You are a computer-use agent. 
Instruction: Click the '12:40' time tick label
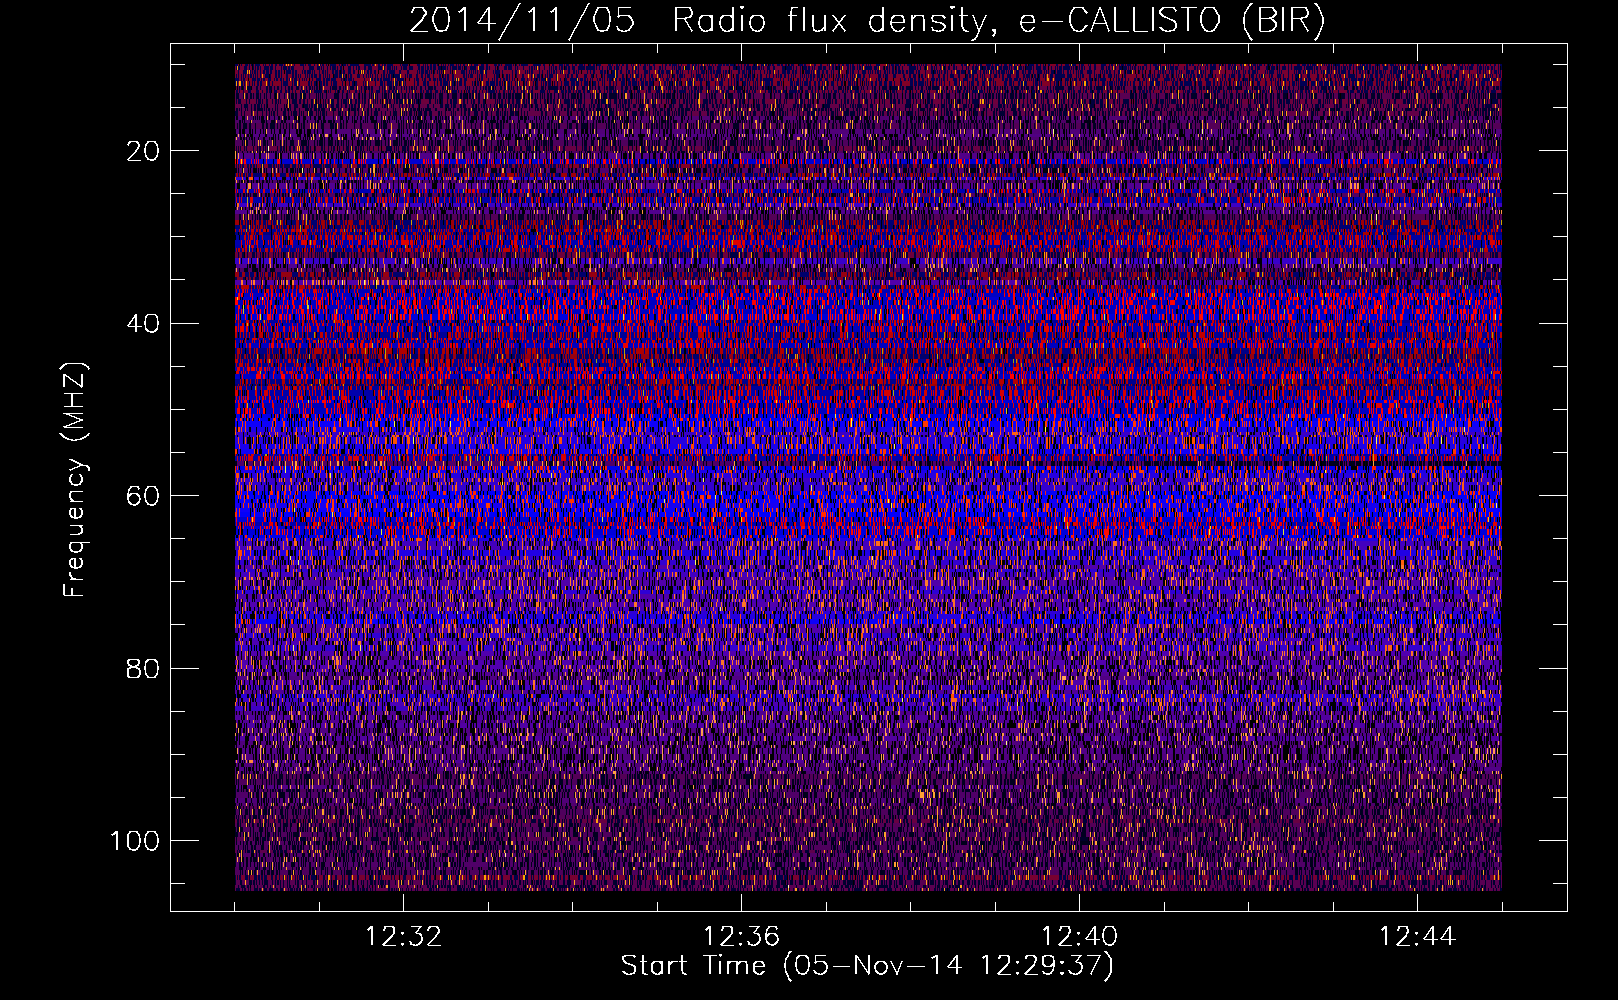(1079, 937)
